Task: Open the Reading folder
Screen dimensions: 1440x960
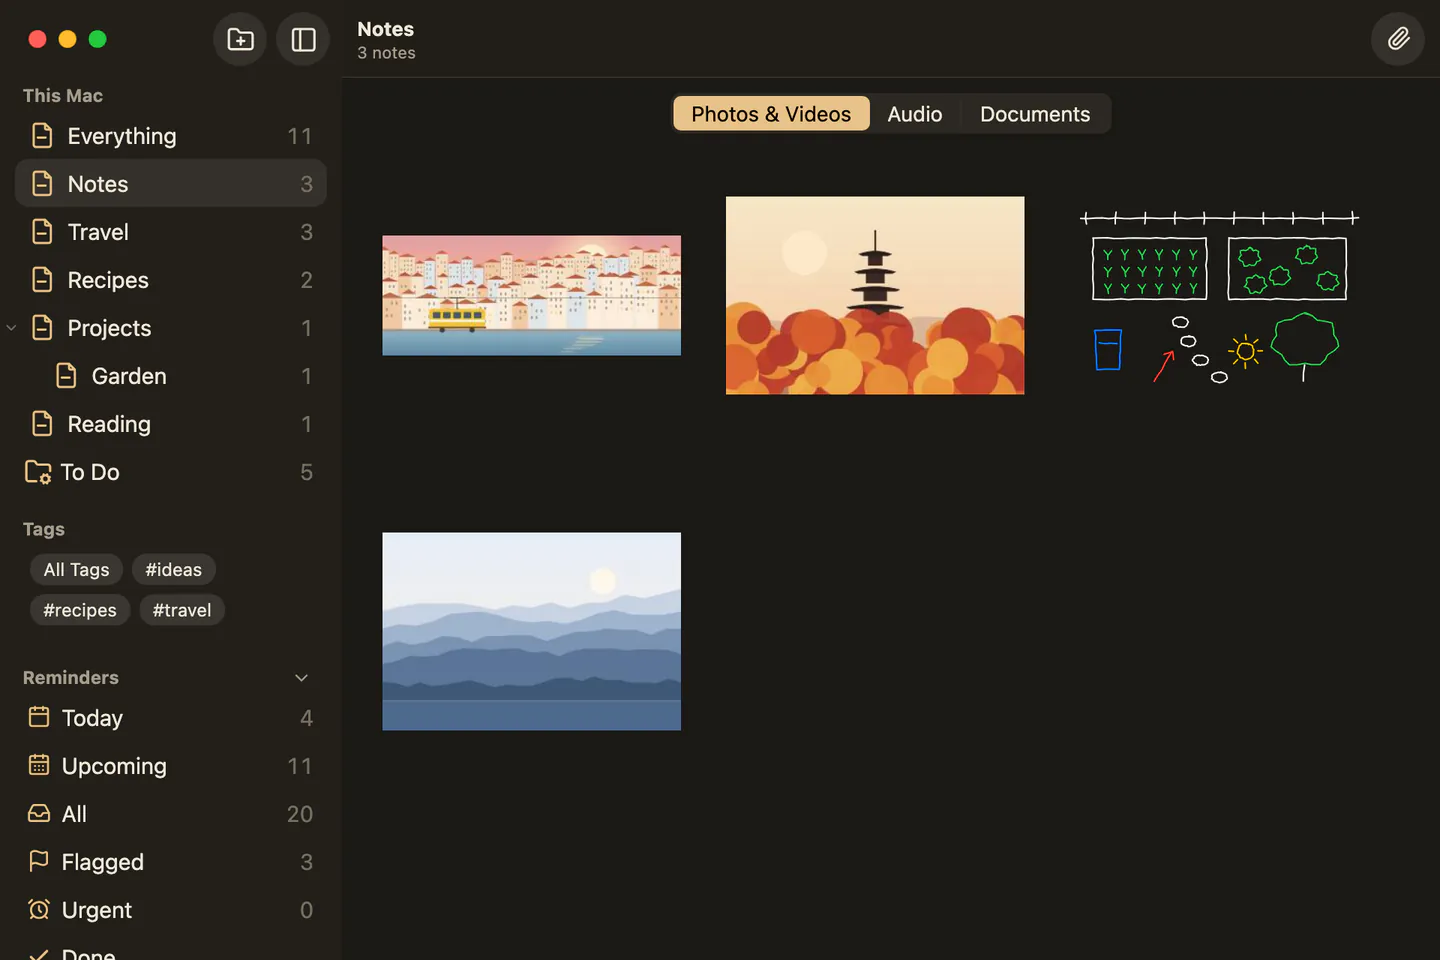Action: (171, 424)
